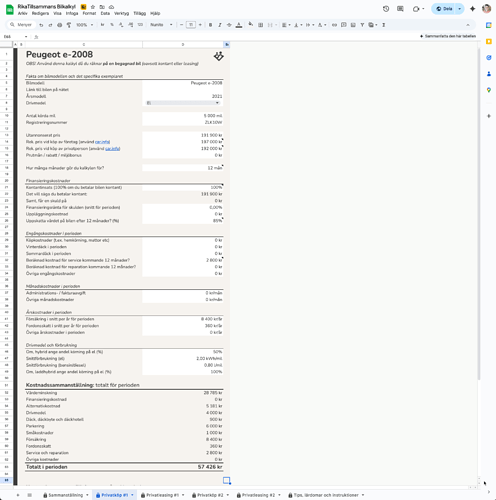Open the Drivmedel dropdown in the sheet
496x500 pixels.
[183, 103]
